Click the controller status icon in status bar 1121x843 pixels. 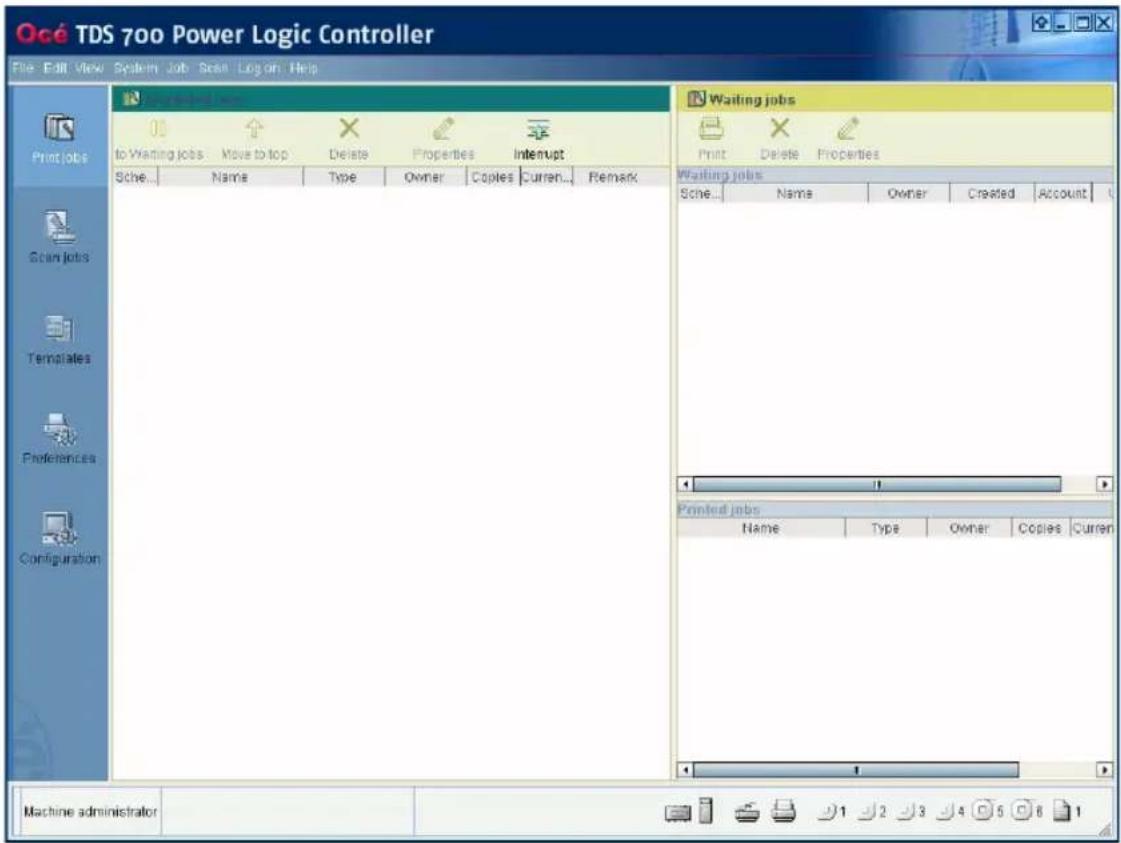(678, 812)
